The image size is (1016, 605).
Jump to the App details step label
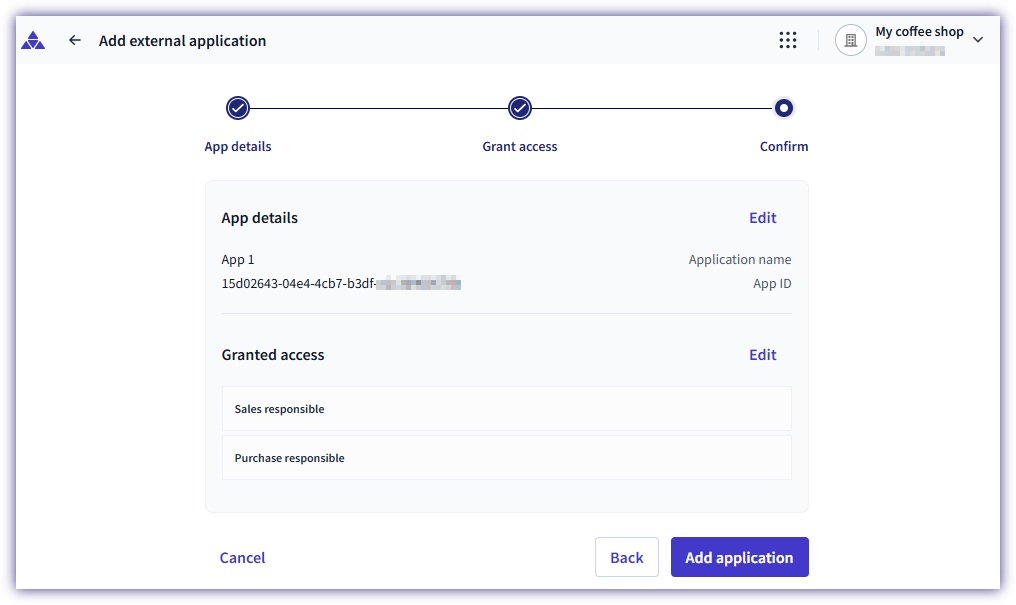(x=238, y=146)
